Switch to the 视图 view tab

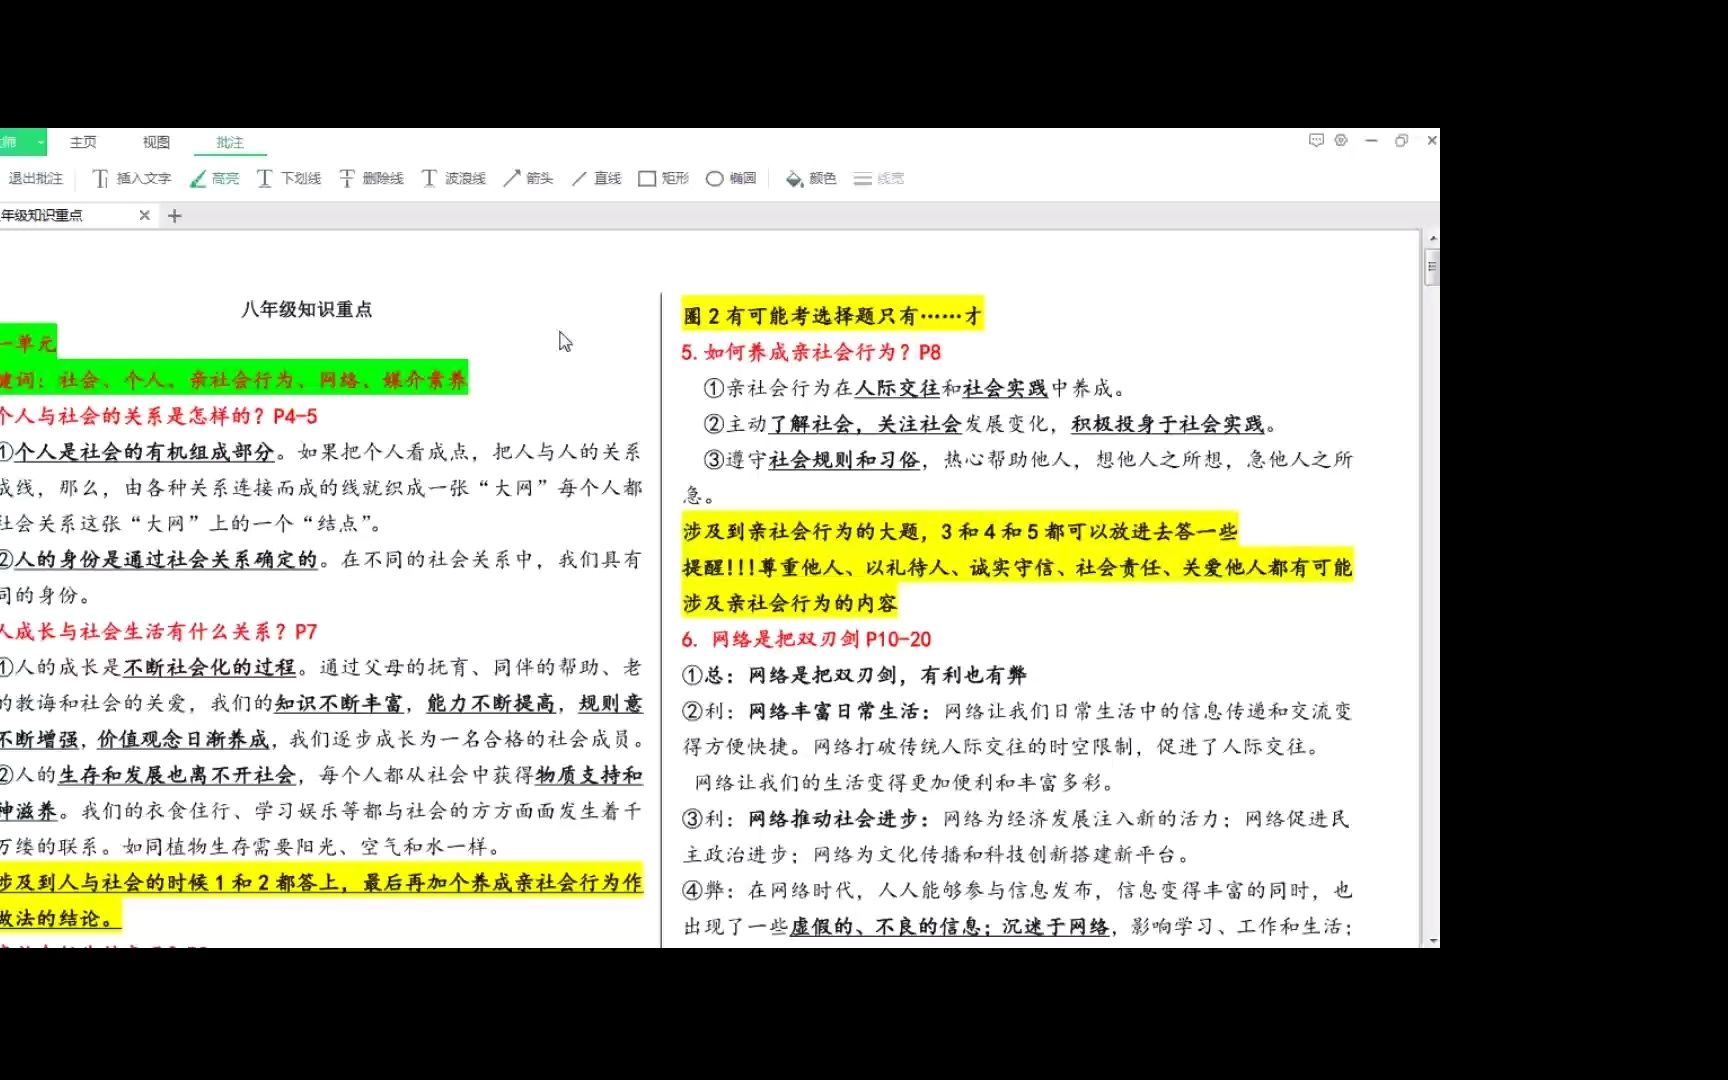(x=156, y=142)
